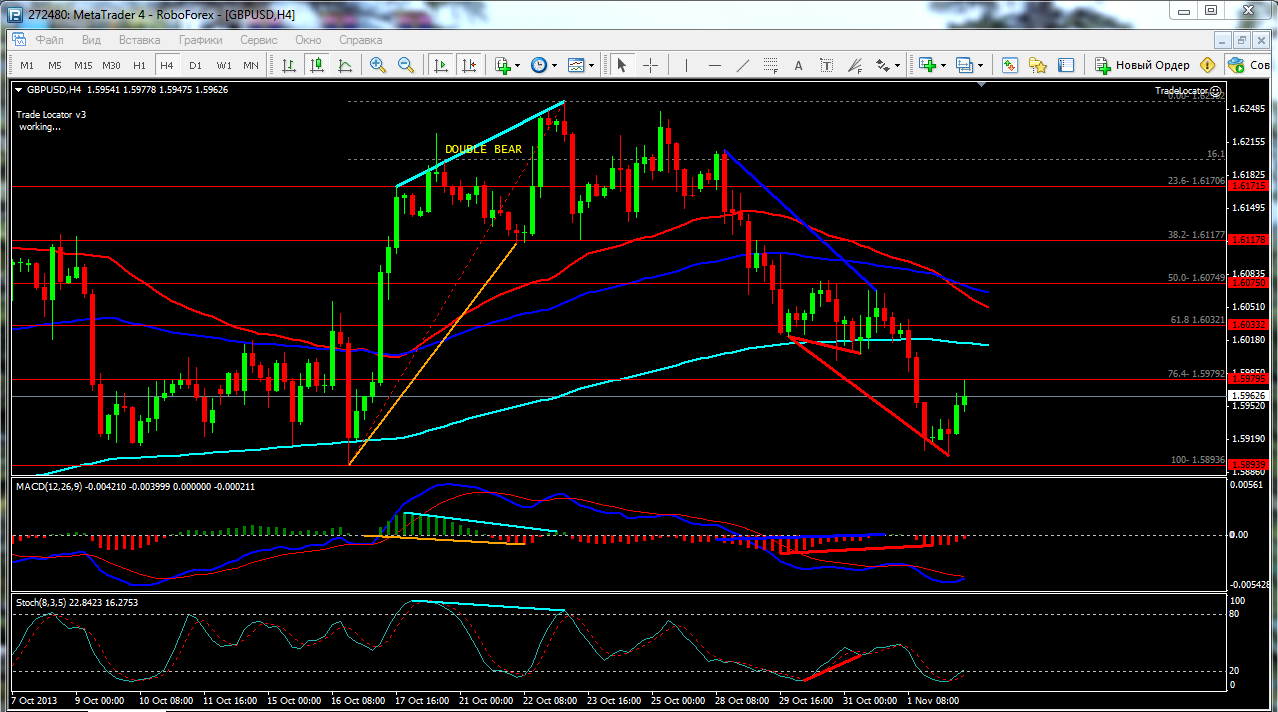The image size is (1278, 712).
Task: Toggle chart shift from right edge
Action: [468, 65]
